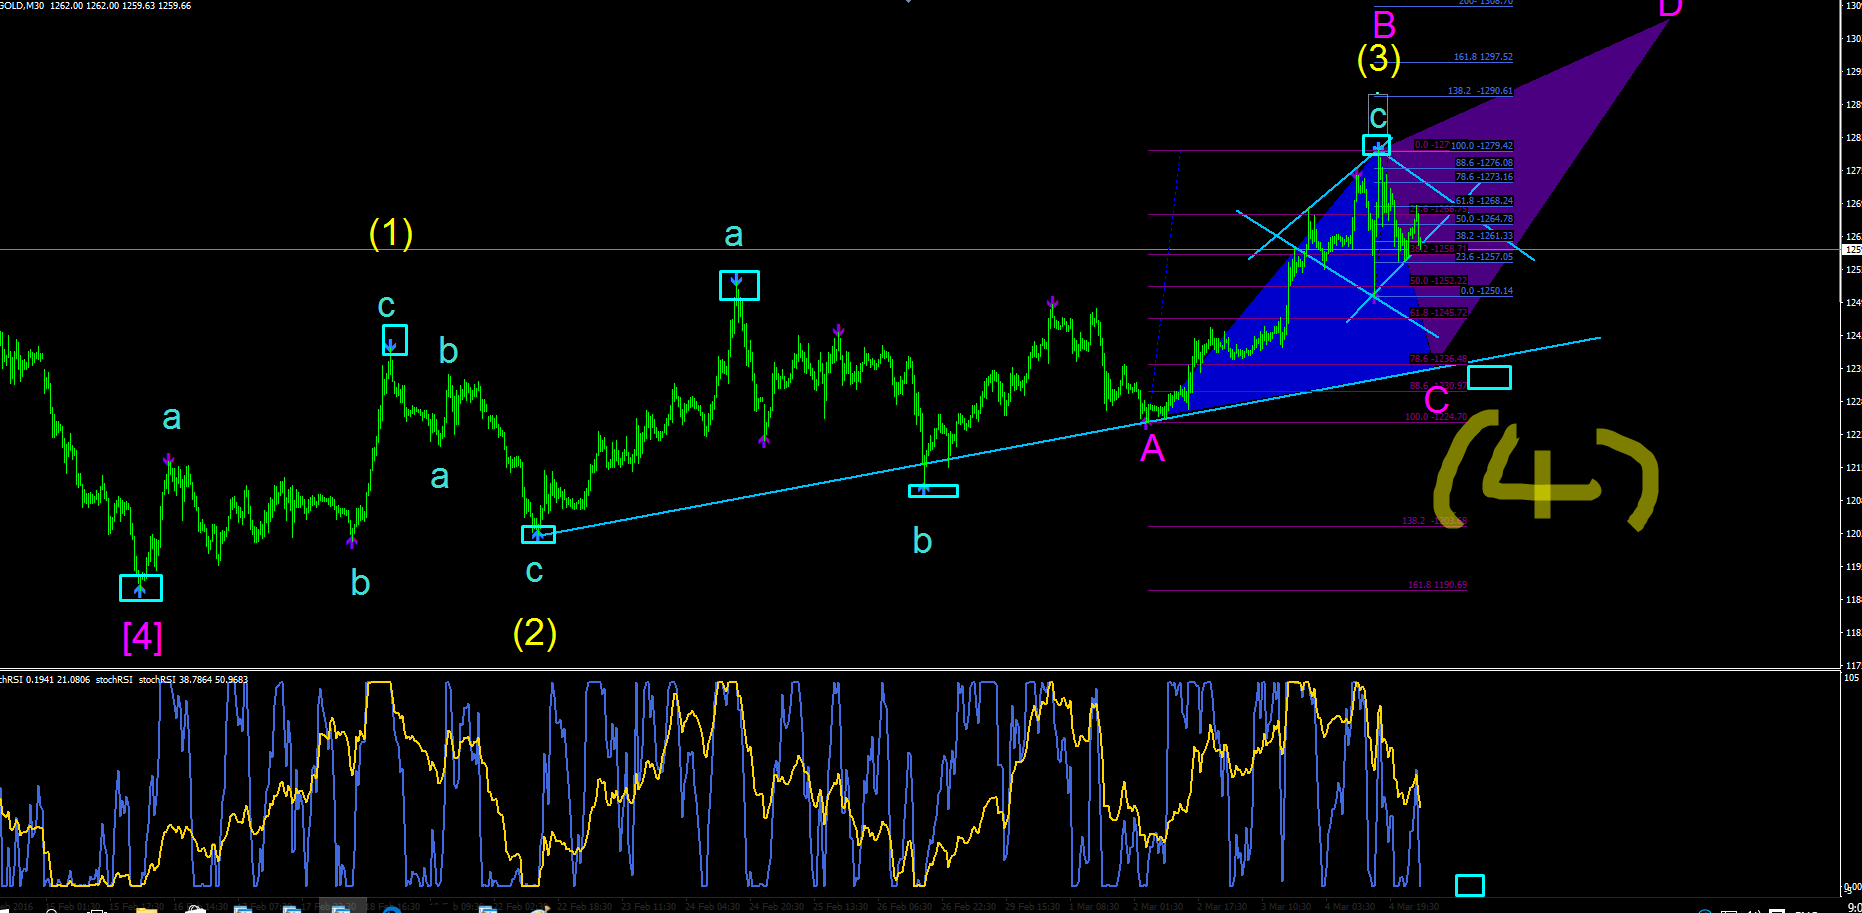Select cyan rectangle above the (2) c label
Viewport: 1862px width, 913px height.
(x=538, y=534)
